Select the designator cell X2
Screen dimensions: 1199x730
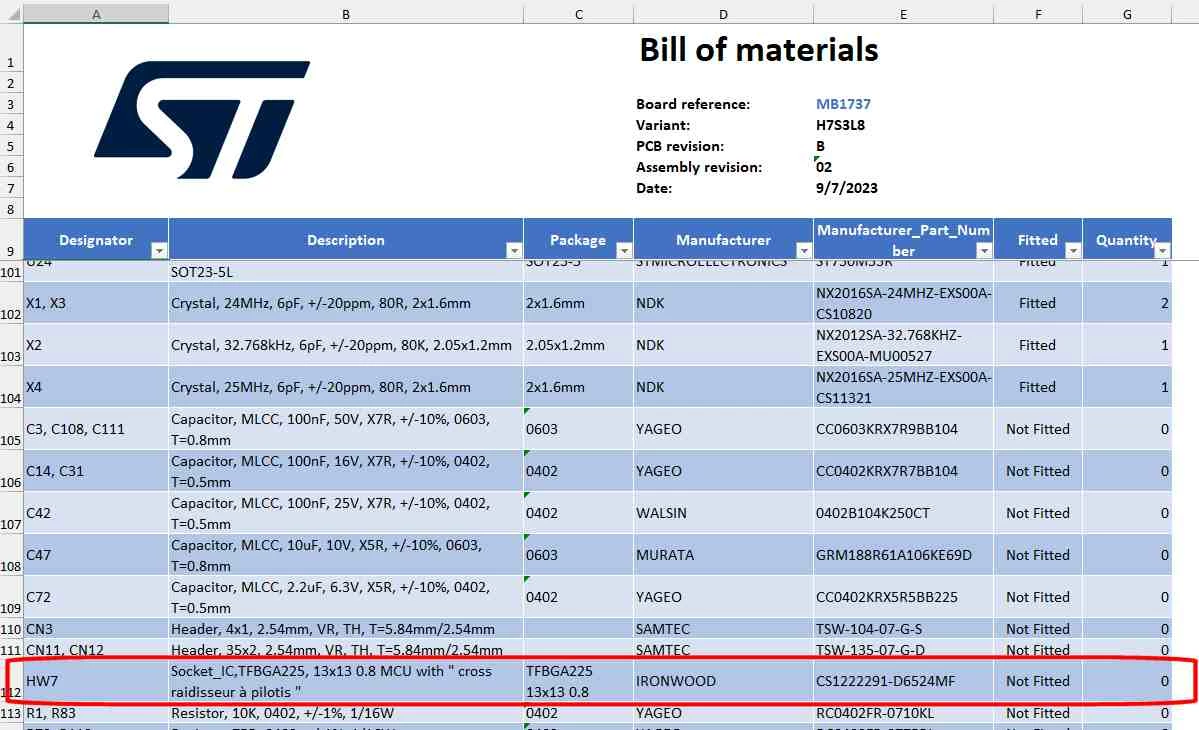pyautogui.click(x=96, y=346)
